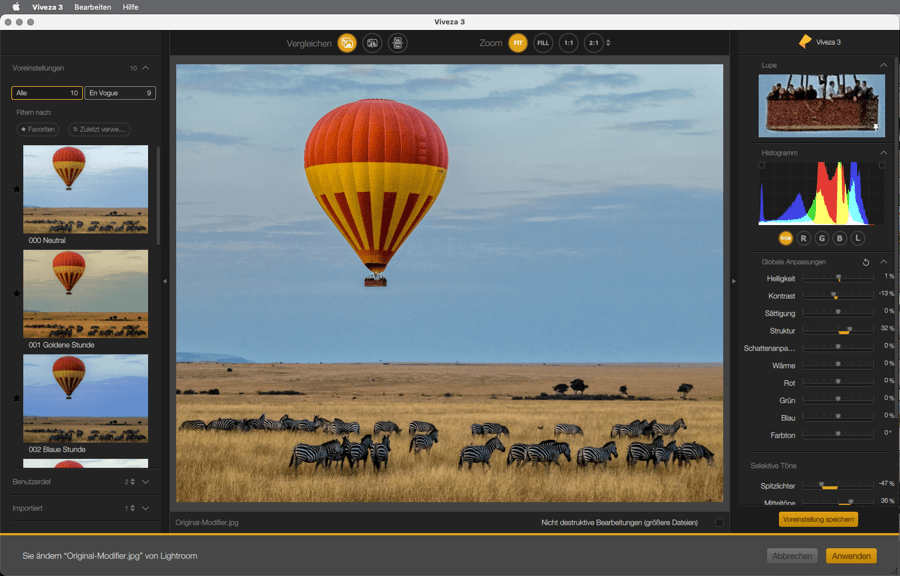Enable non-destructive editing checkbox

pyautogui.click(x=719, y=523)
